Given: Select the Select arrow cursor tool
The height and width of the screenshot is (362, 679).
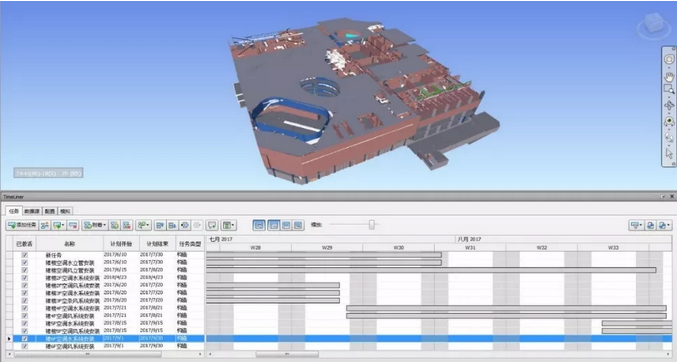Looking at the screenshot, I should pos(669,153).
